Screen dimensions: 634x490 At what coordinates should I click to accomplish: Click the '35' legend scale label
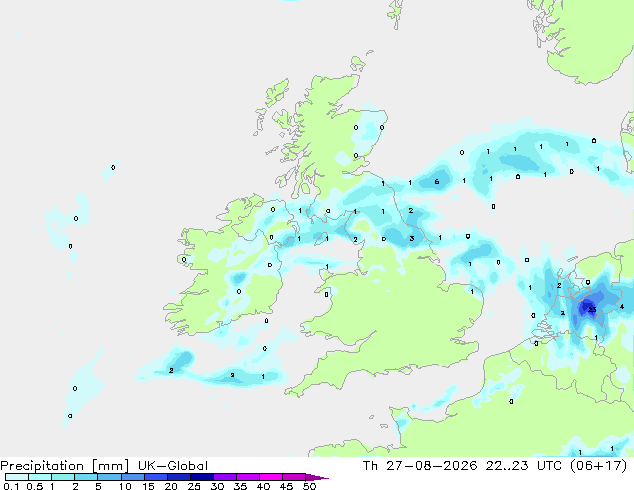point(240,486)
